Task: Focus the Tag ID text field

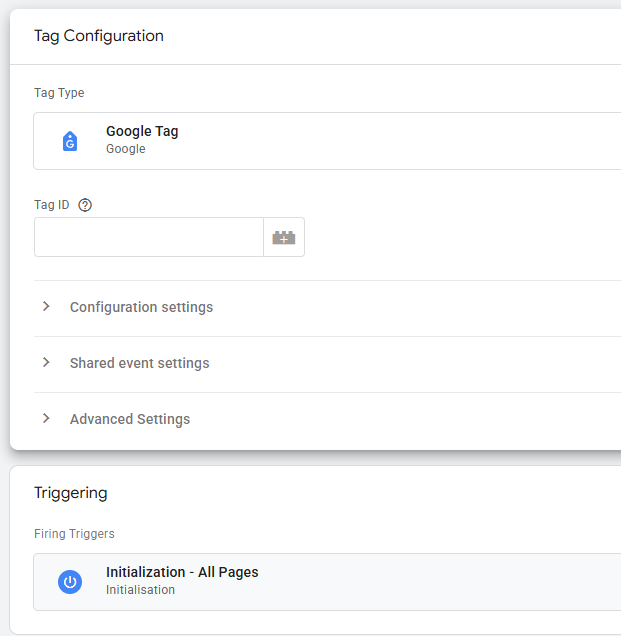Action: (x=148, y=238)
